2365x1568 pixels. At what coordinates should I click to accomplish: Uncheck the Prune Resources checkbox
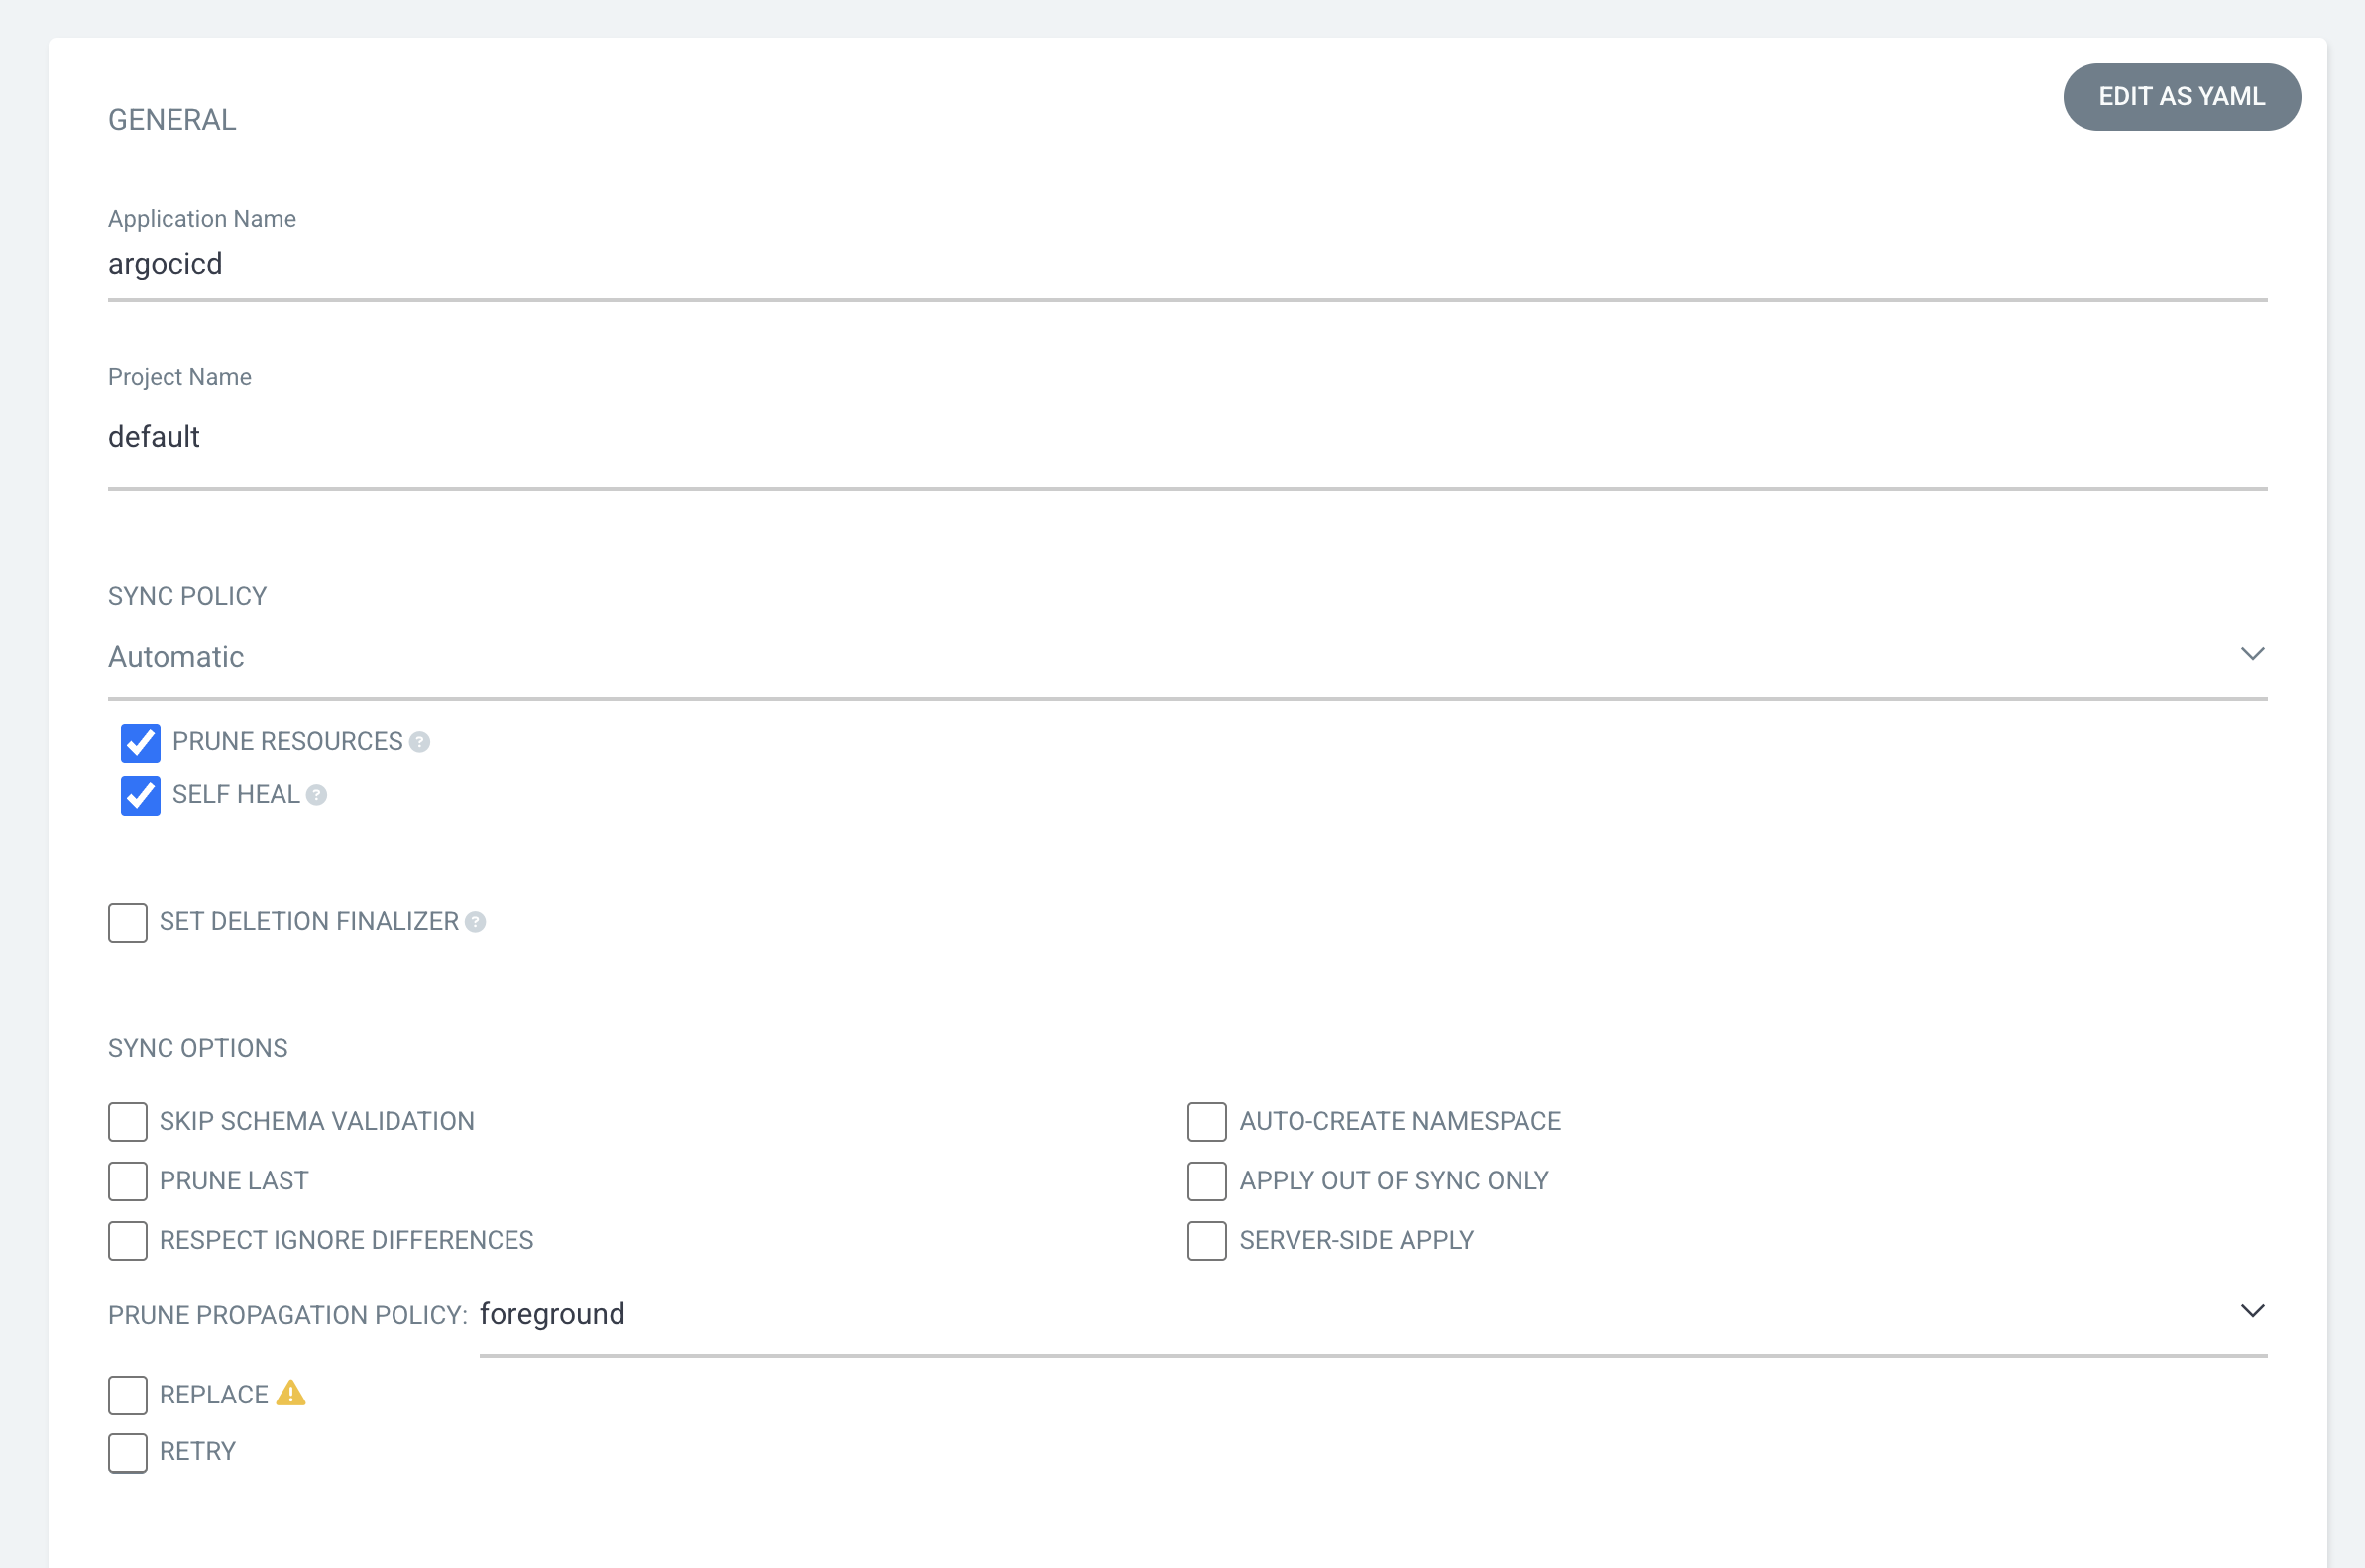[x=140, y=743]
